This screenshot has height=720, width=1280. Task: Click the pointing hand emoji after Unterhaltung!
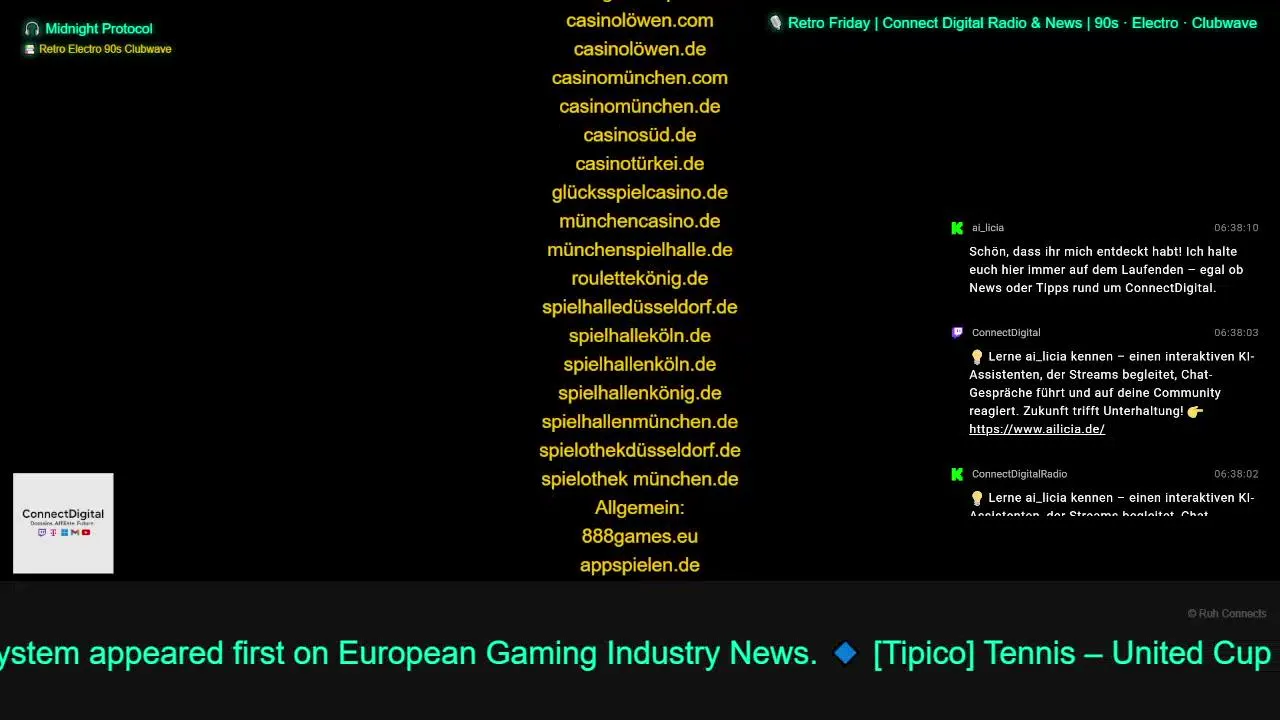[x=1196, y=411]
